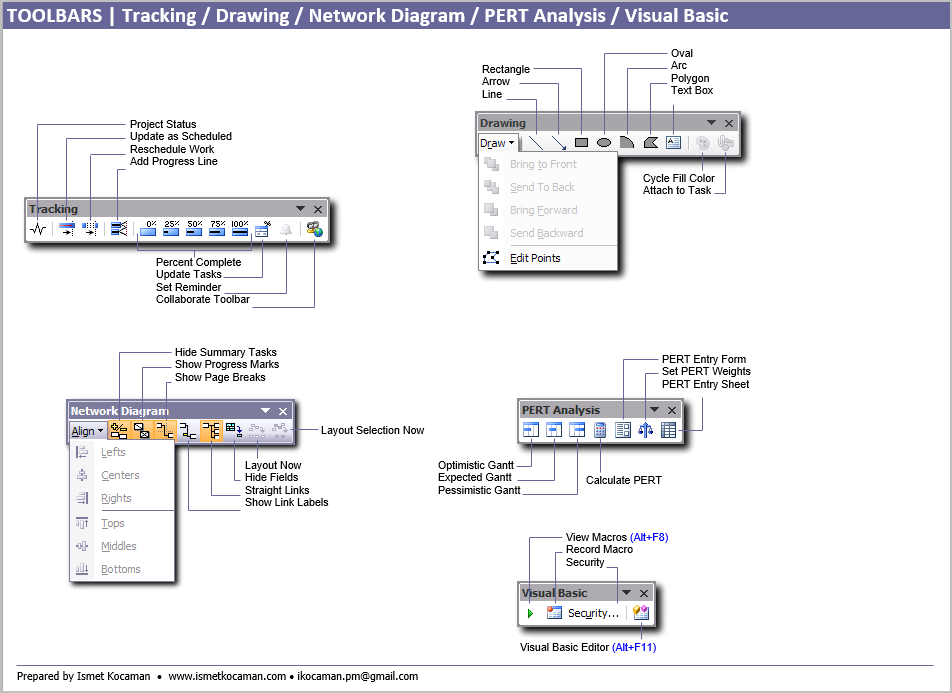The height and width of the screenshot is (693, 952).
Task: Expand the Align dropdown in Network Diagram
Action: pyautogui.click(x=87, y=431)
